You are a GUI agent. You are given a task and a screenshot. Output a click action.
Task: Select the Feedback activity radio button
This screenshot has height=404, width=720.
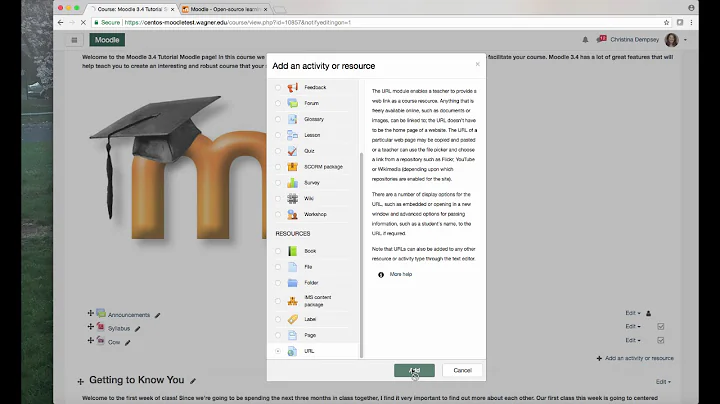point(278,87)
